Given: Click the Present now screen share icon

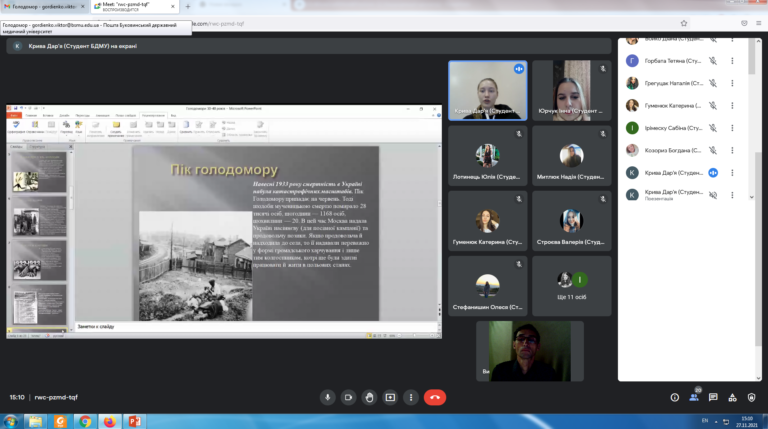Looking at the screenshot, I should [390, 397].
